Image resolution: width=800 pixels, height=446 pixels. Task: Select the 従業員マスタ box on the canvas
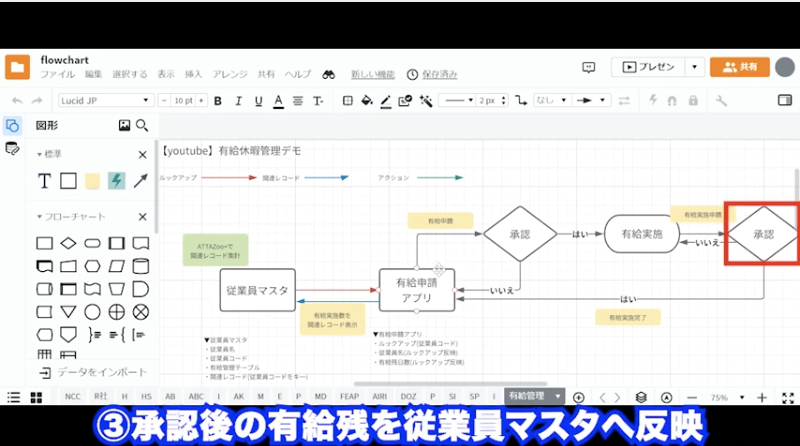point(255,290)
